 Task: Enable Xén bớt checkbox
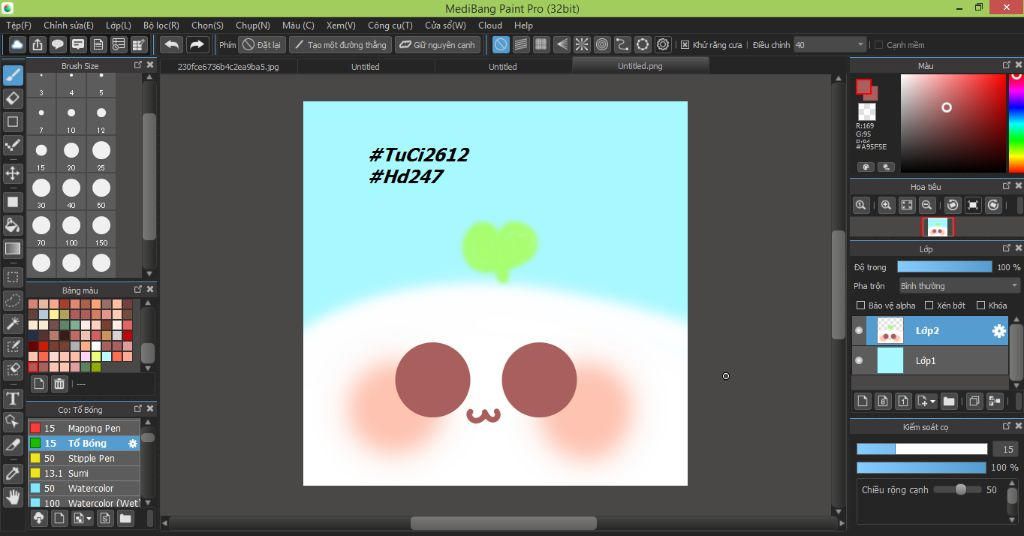coord(929,306)
